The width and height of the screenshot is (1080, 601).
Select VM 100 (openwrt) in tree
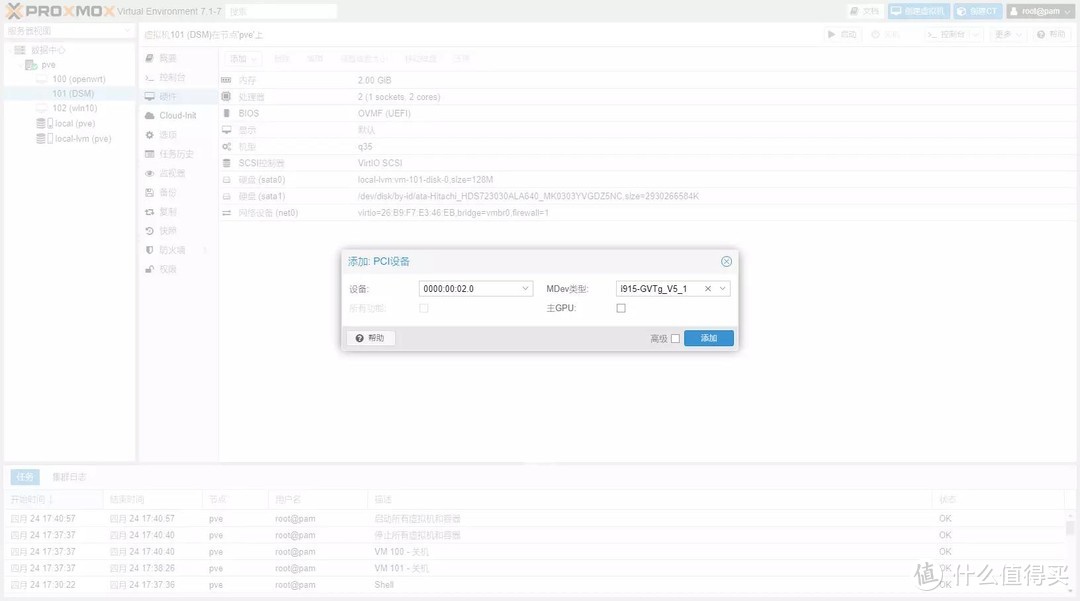click(71, 79)
